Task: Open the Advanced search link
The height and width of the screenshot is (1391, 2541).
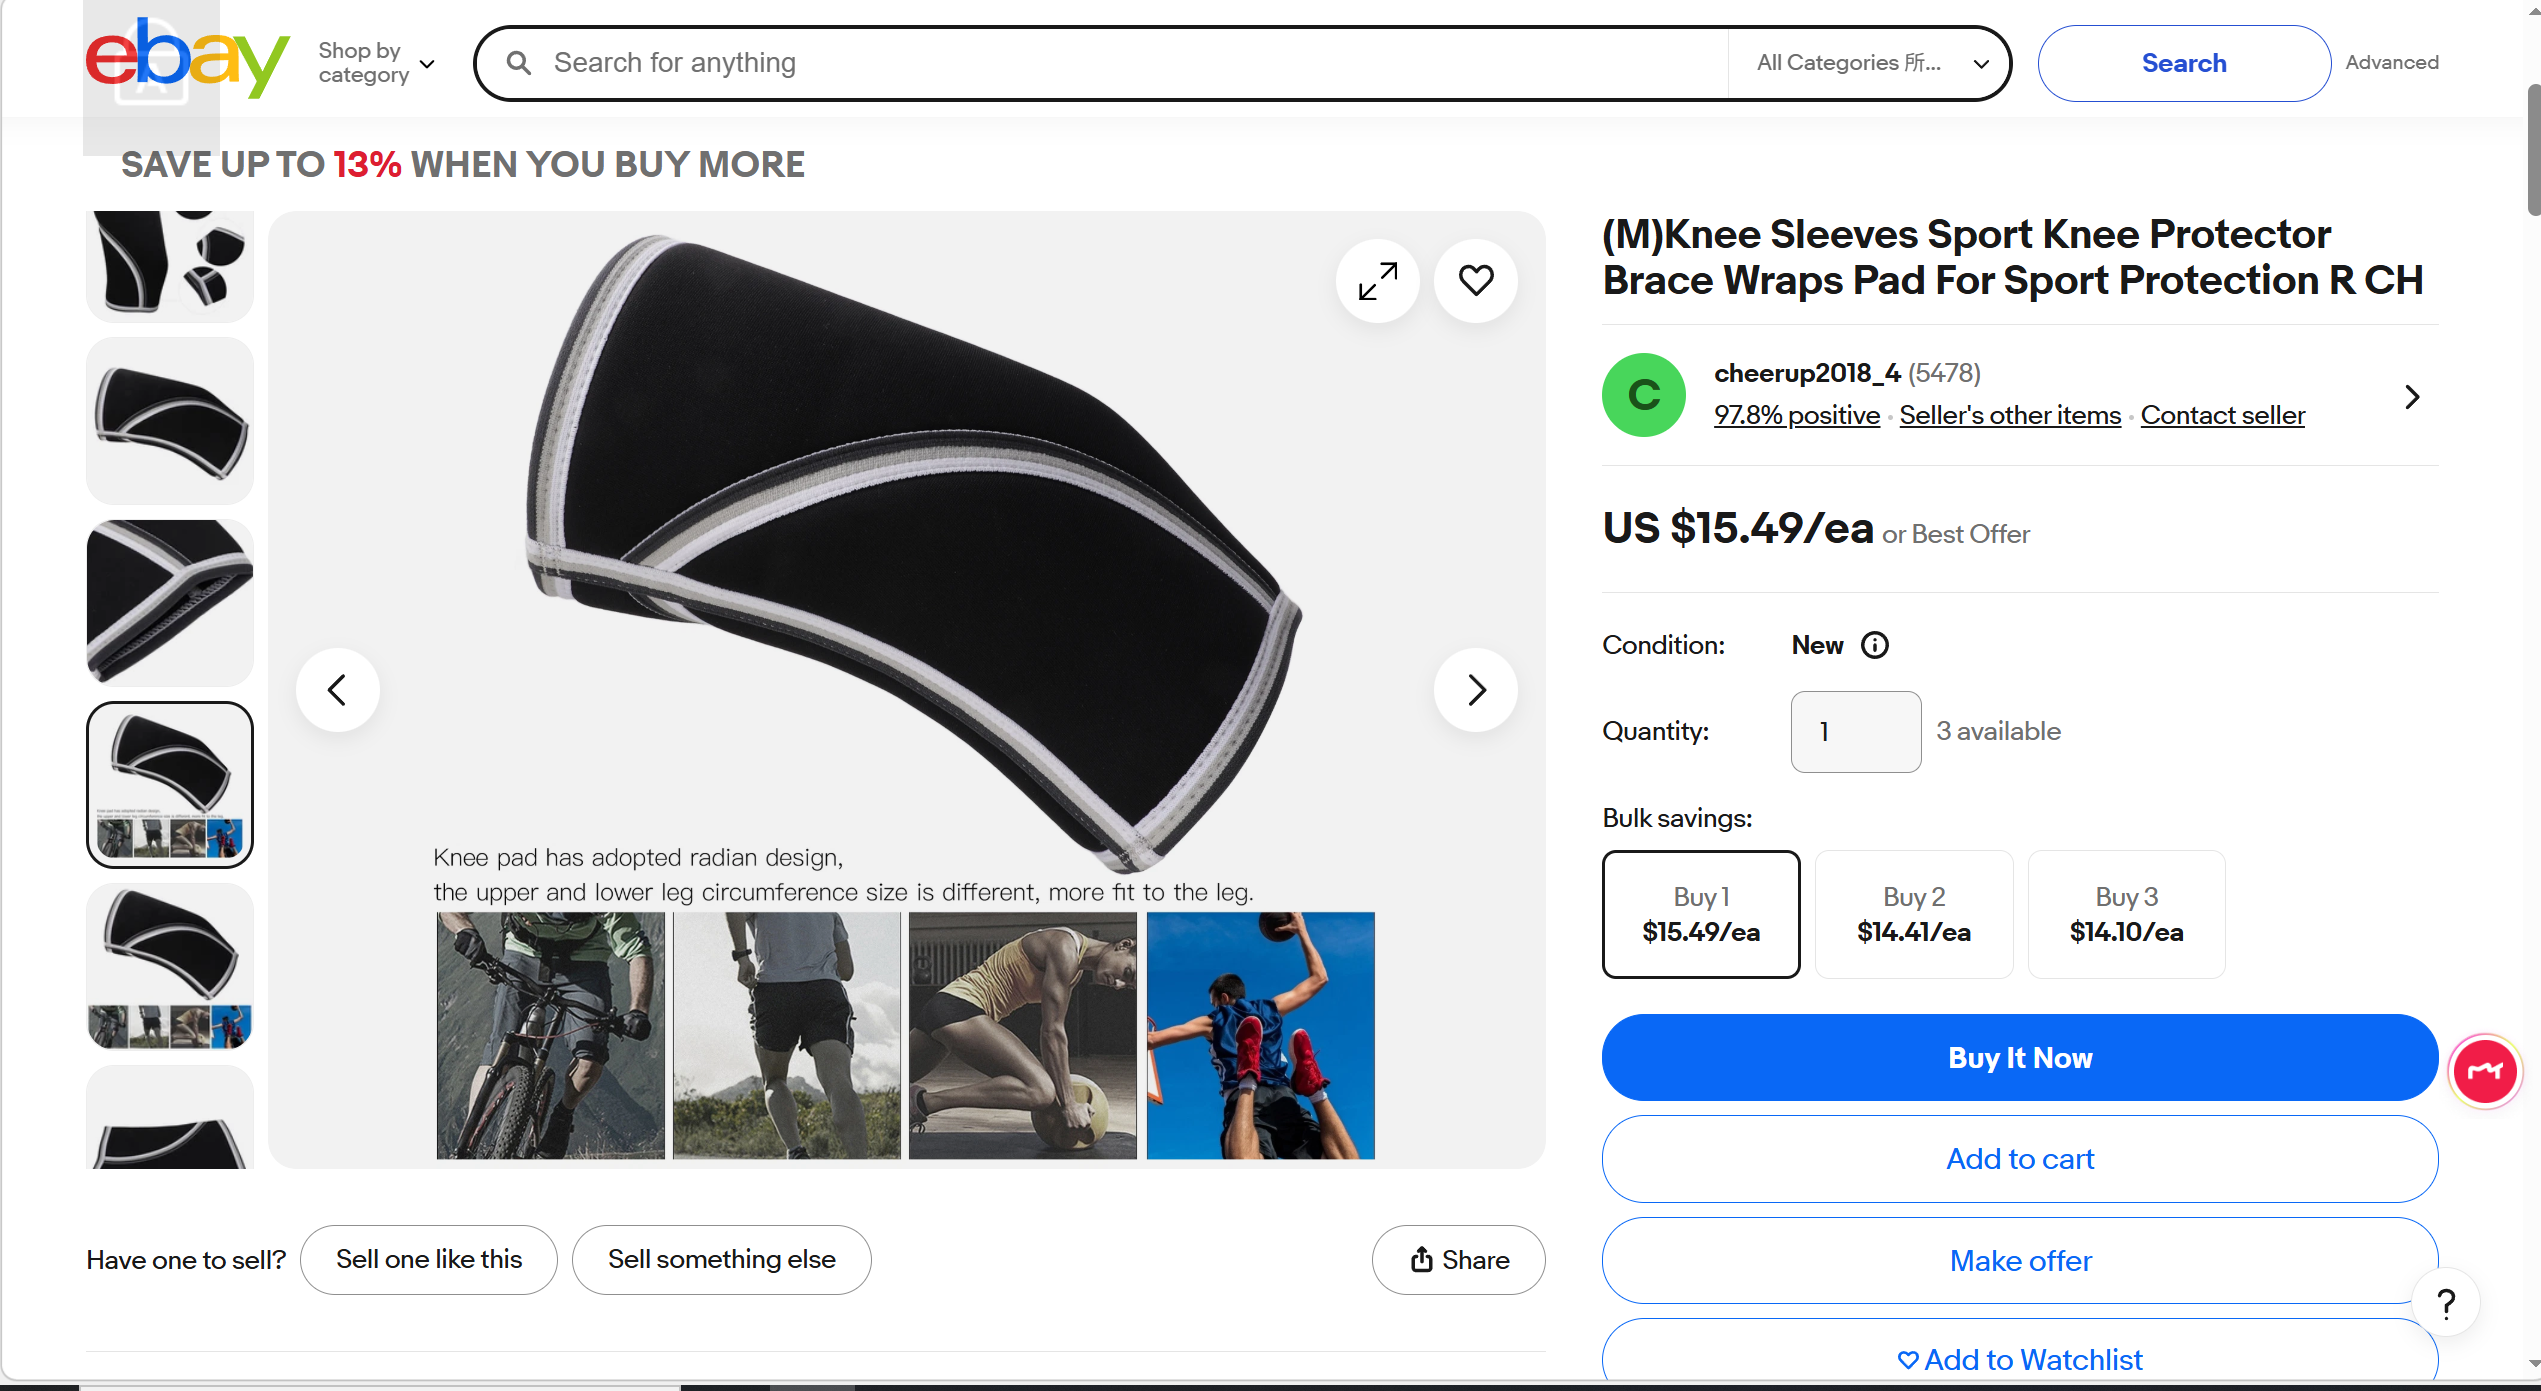Action: pyautogui.click(x=2391, y=62)
